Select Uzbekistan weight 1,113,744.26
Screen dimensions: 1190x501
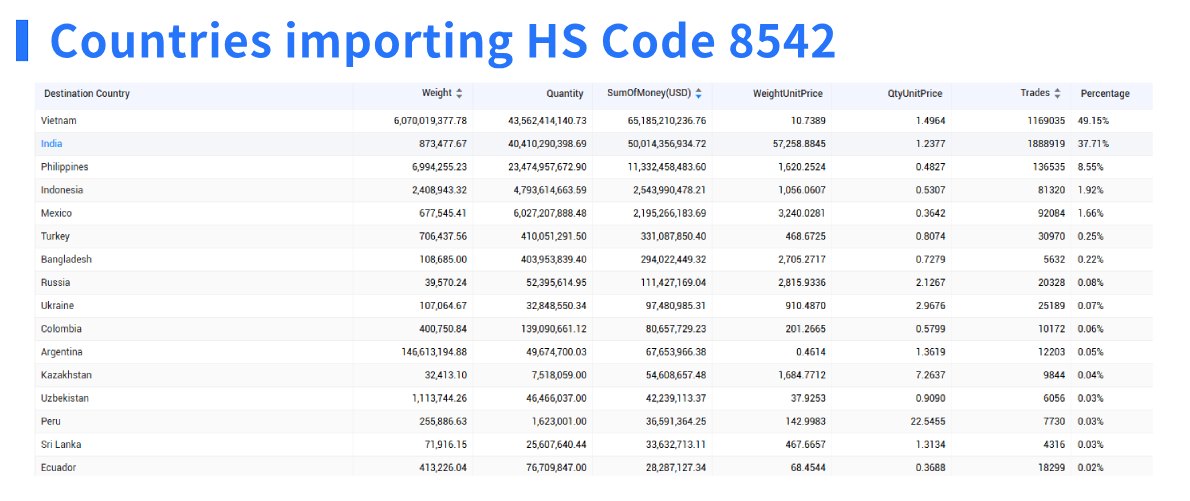437,399
